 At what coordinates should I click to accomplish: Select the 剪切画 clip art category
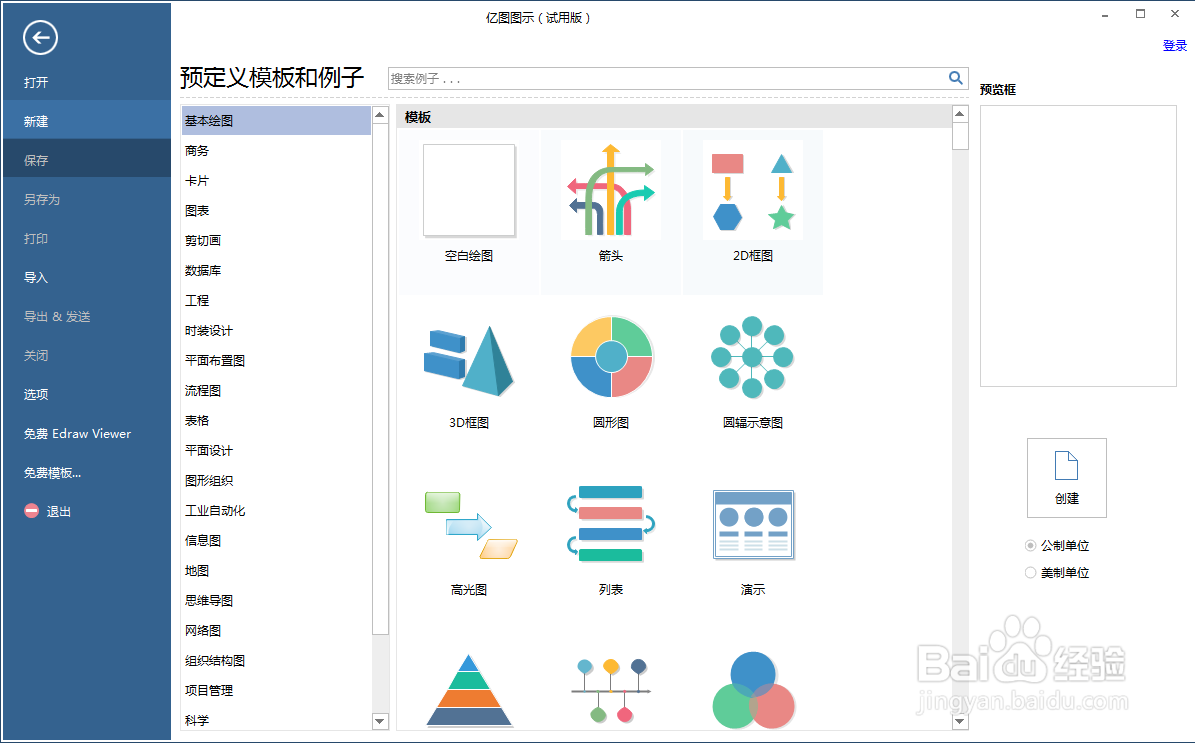pyautogui.click(x=276, y=241)
